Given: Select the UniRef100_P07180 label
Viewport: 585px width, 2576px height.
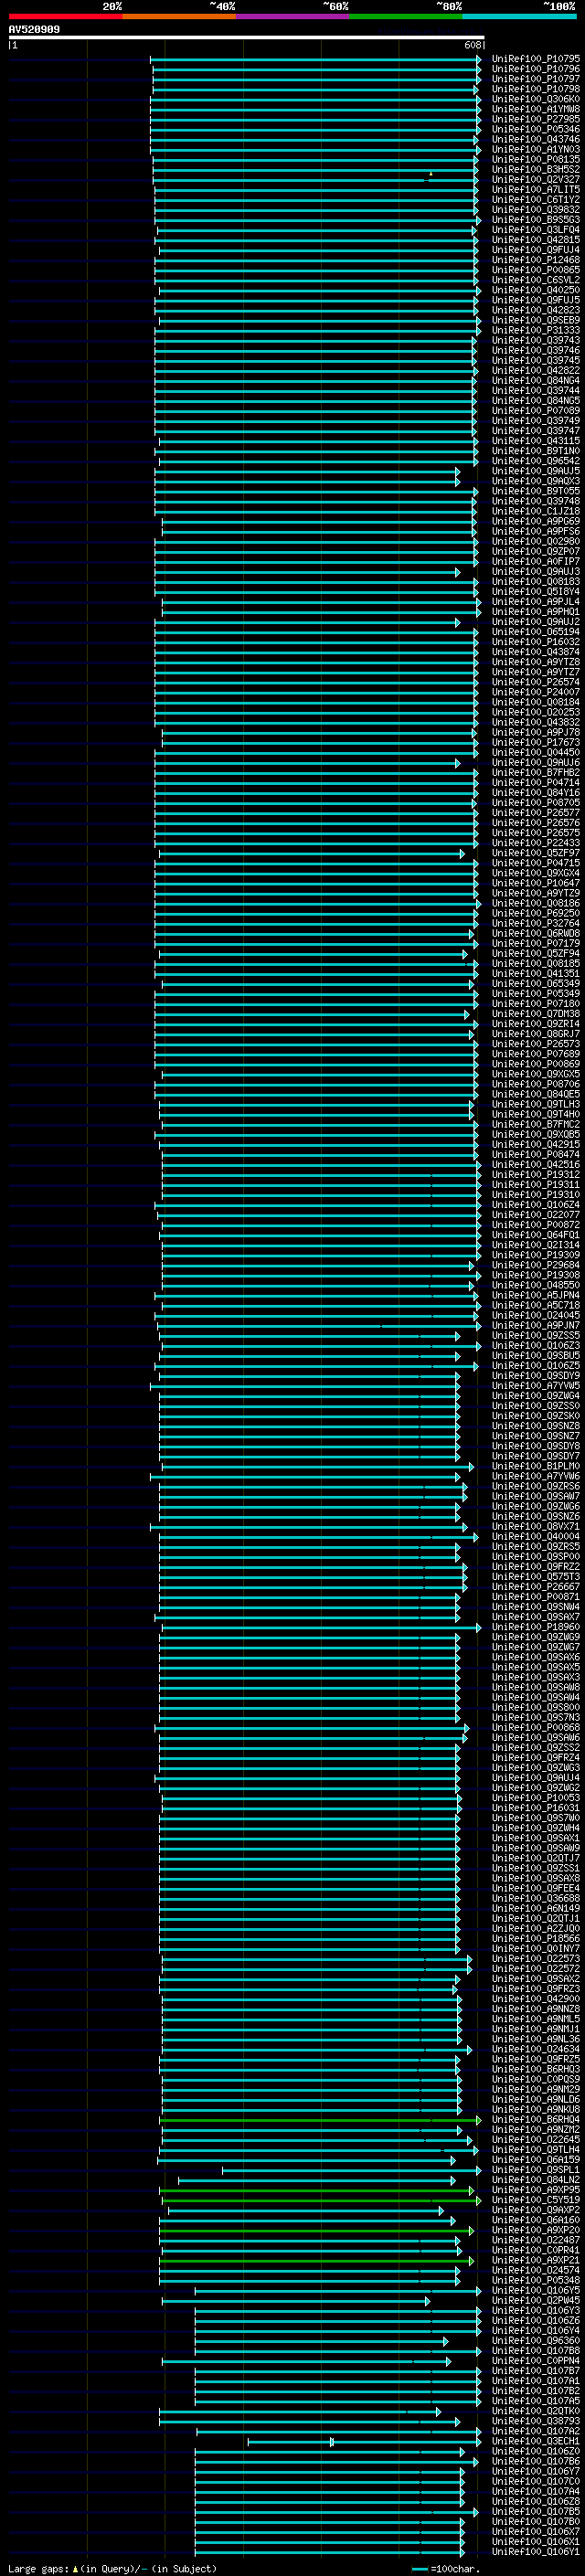Looking at the screenshot, I should click(536, 1004).
